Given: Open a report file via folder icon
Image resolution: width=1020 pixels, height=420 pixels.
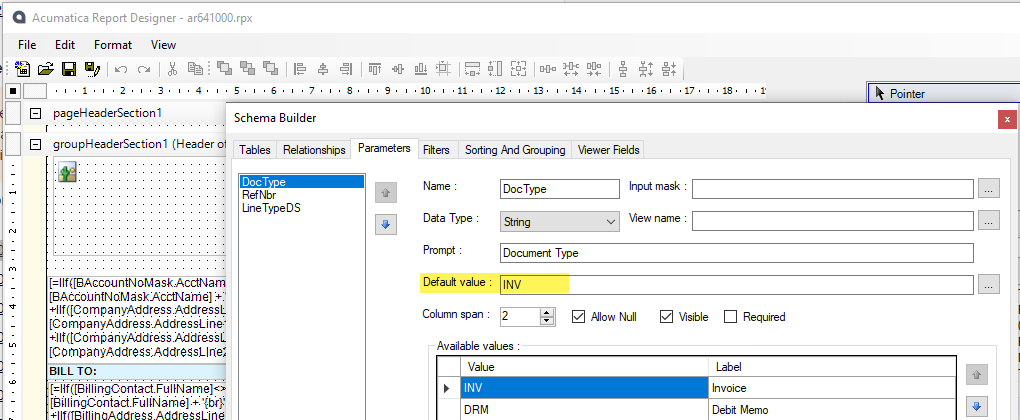Looking at the screenshot, I should click(46, 68).
